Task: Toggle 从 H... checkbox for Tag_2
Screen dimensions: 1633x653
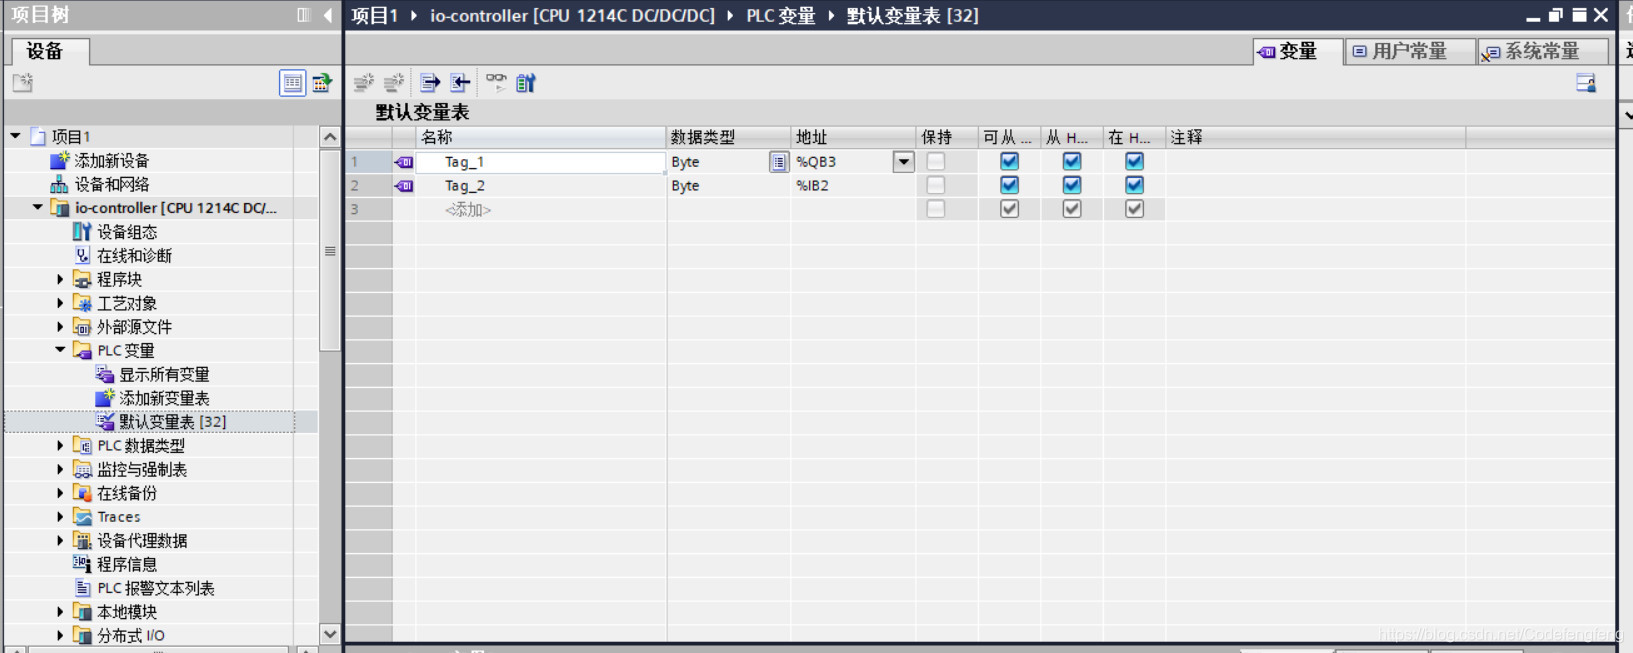Action: point(1072,185)
